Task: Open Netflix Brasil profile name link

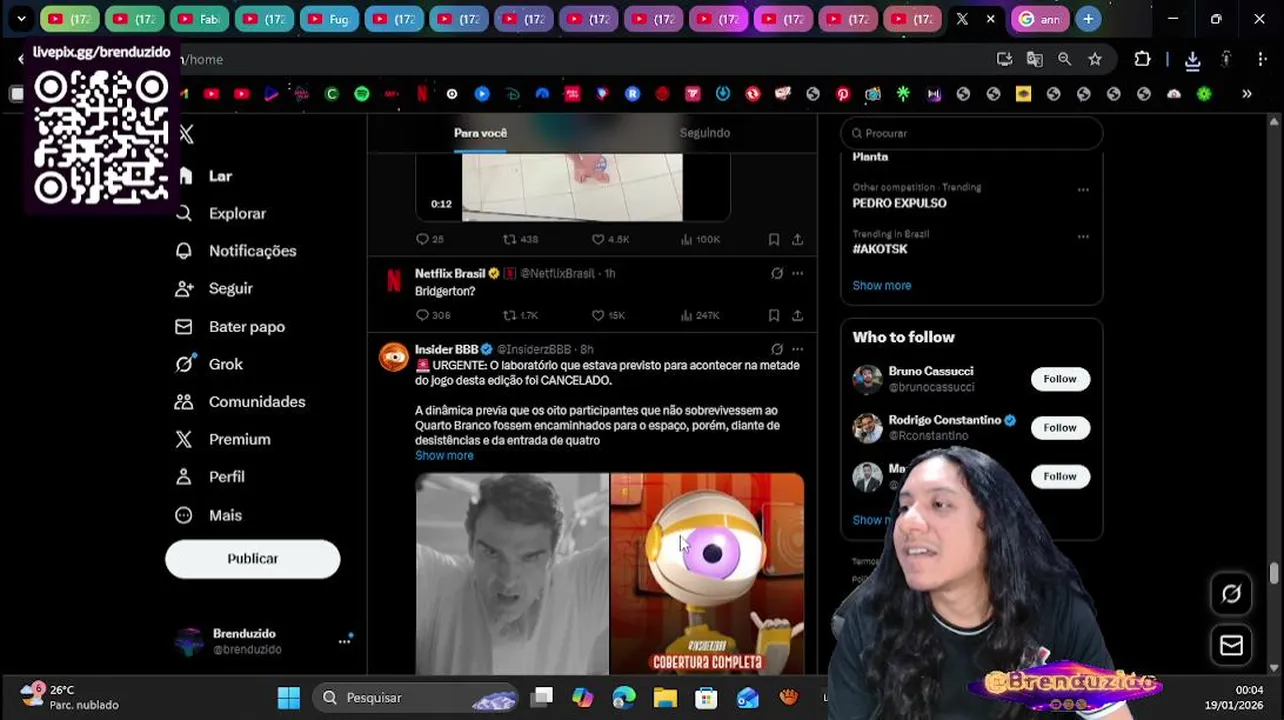Action: (x=450, y=273)
